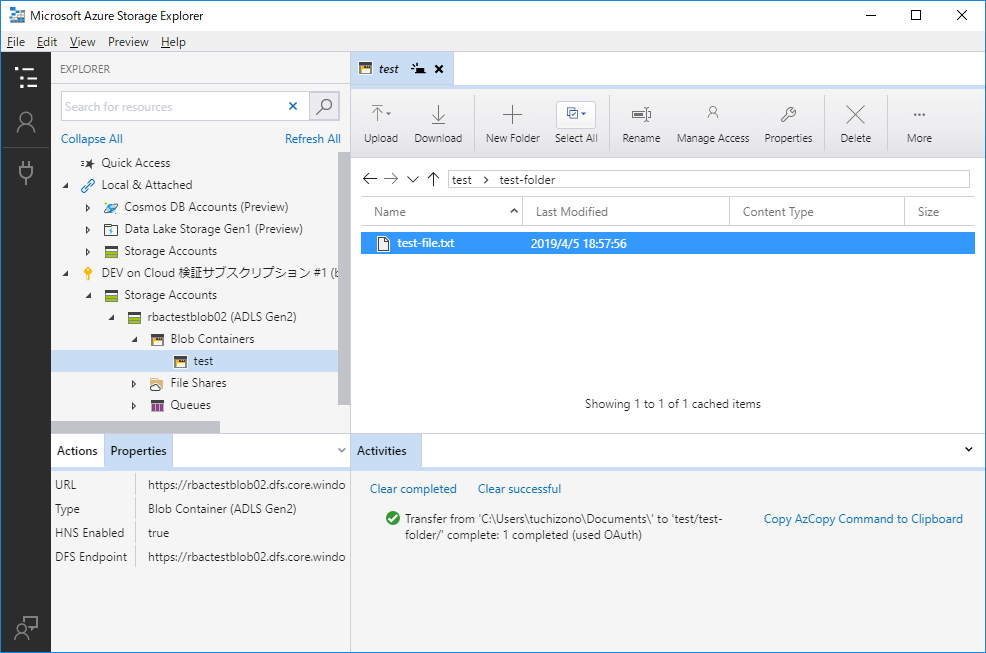Expand the Cosmos DB Accounts node
The width and height of the screenshot is (986, 653).
pos(88,208)
